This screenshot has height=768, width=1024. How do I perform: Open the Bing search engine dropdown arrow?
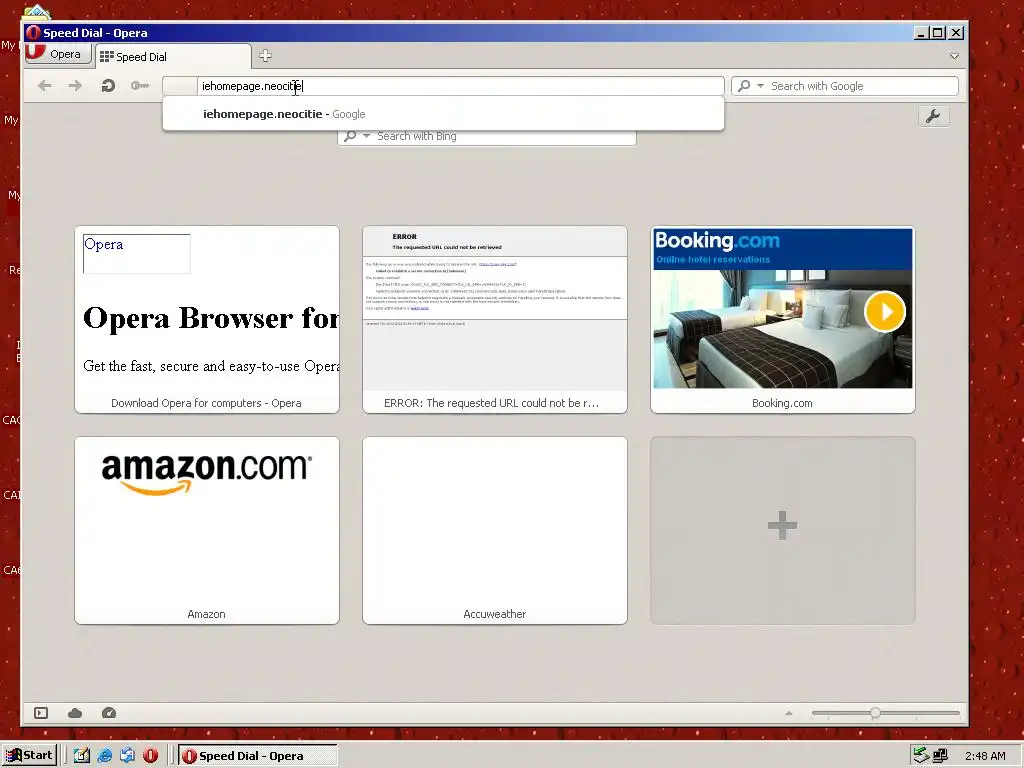pos(366,136)
